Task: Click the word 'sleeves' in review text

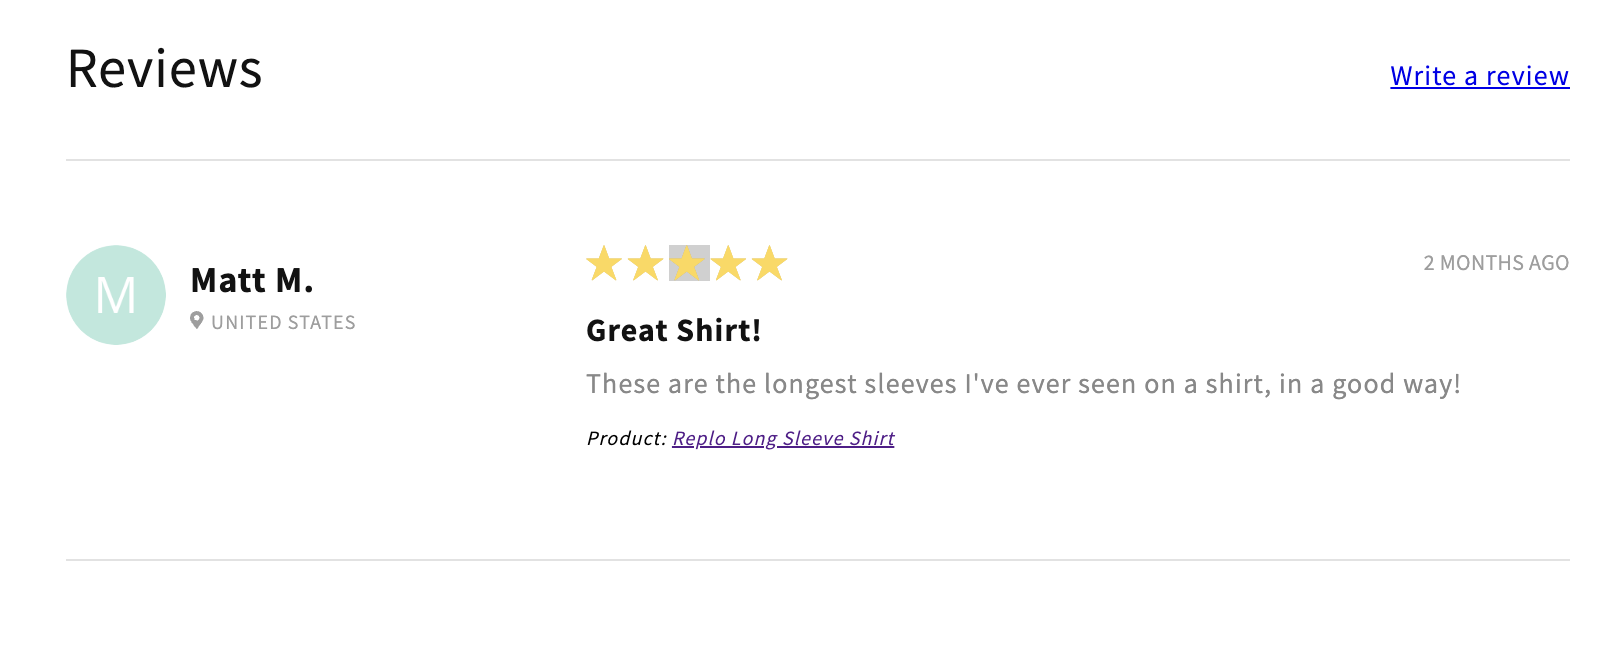Action: 910,384
